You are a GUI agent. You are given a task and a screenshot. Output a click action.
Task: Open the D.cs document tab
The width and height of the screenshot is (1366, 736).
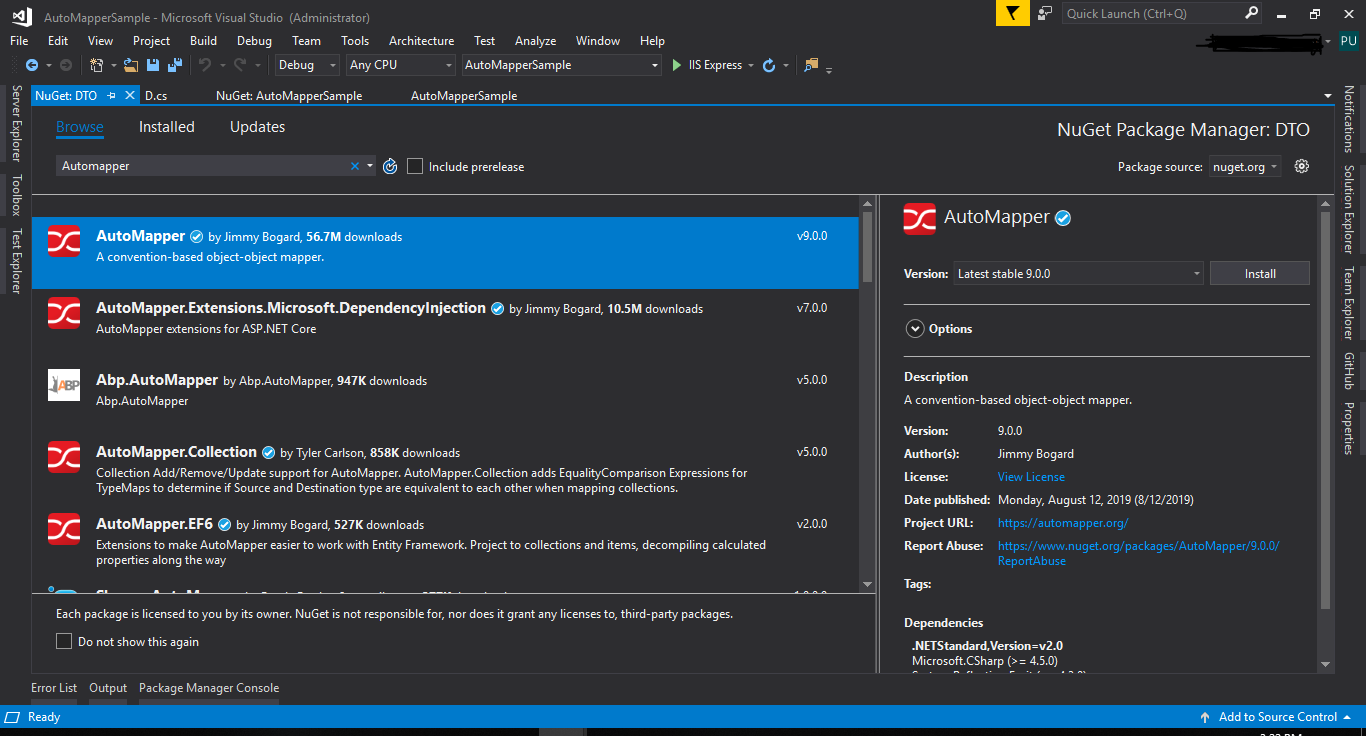point(156,96)
